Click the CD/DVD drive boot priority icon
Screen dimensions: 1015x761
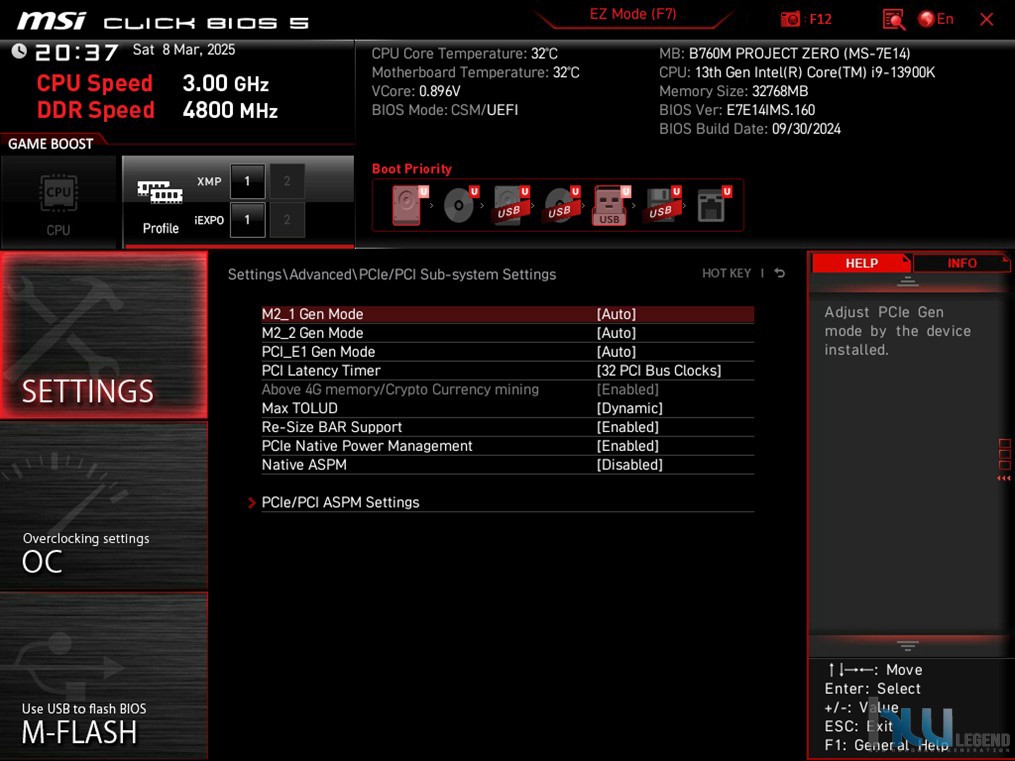click(x=461, y=205)
